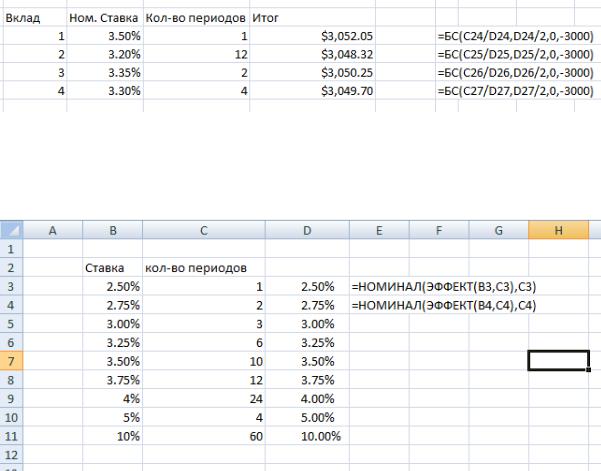Viewport: 601px width, 471px height.
Task: Click cell B11 with 10%
Action: click(x=112, y=436)
